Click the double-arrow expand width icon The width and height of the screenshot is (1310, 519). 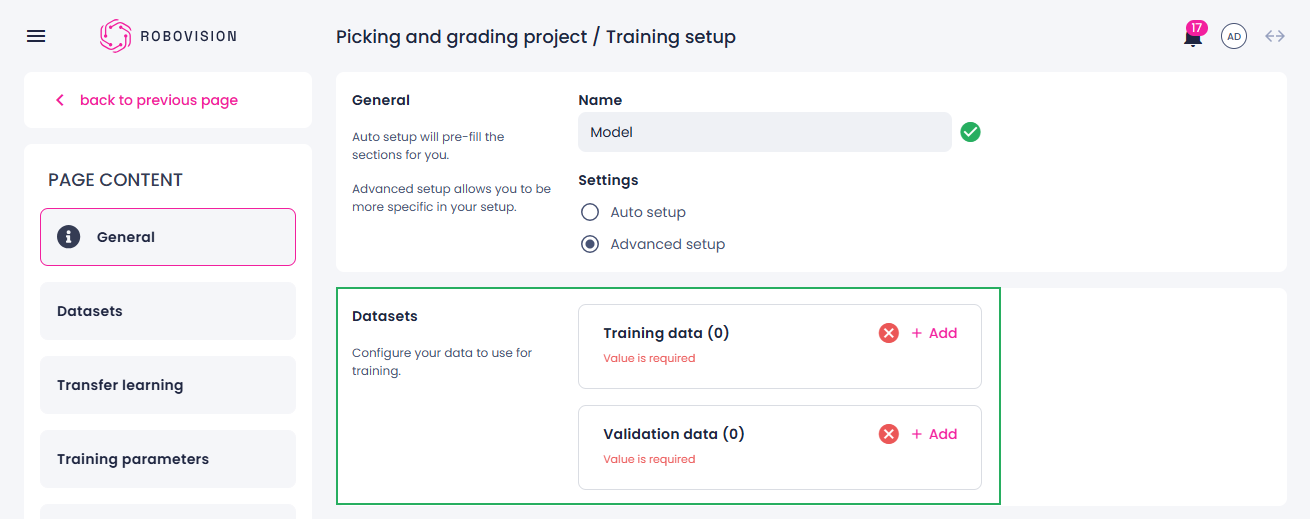point(1275,36)
